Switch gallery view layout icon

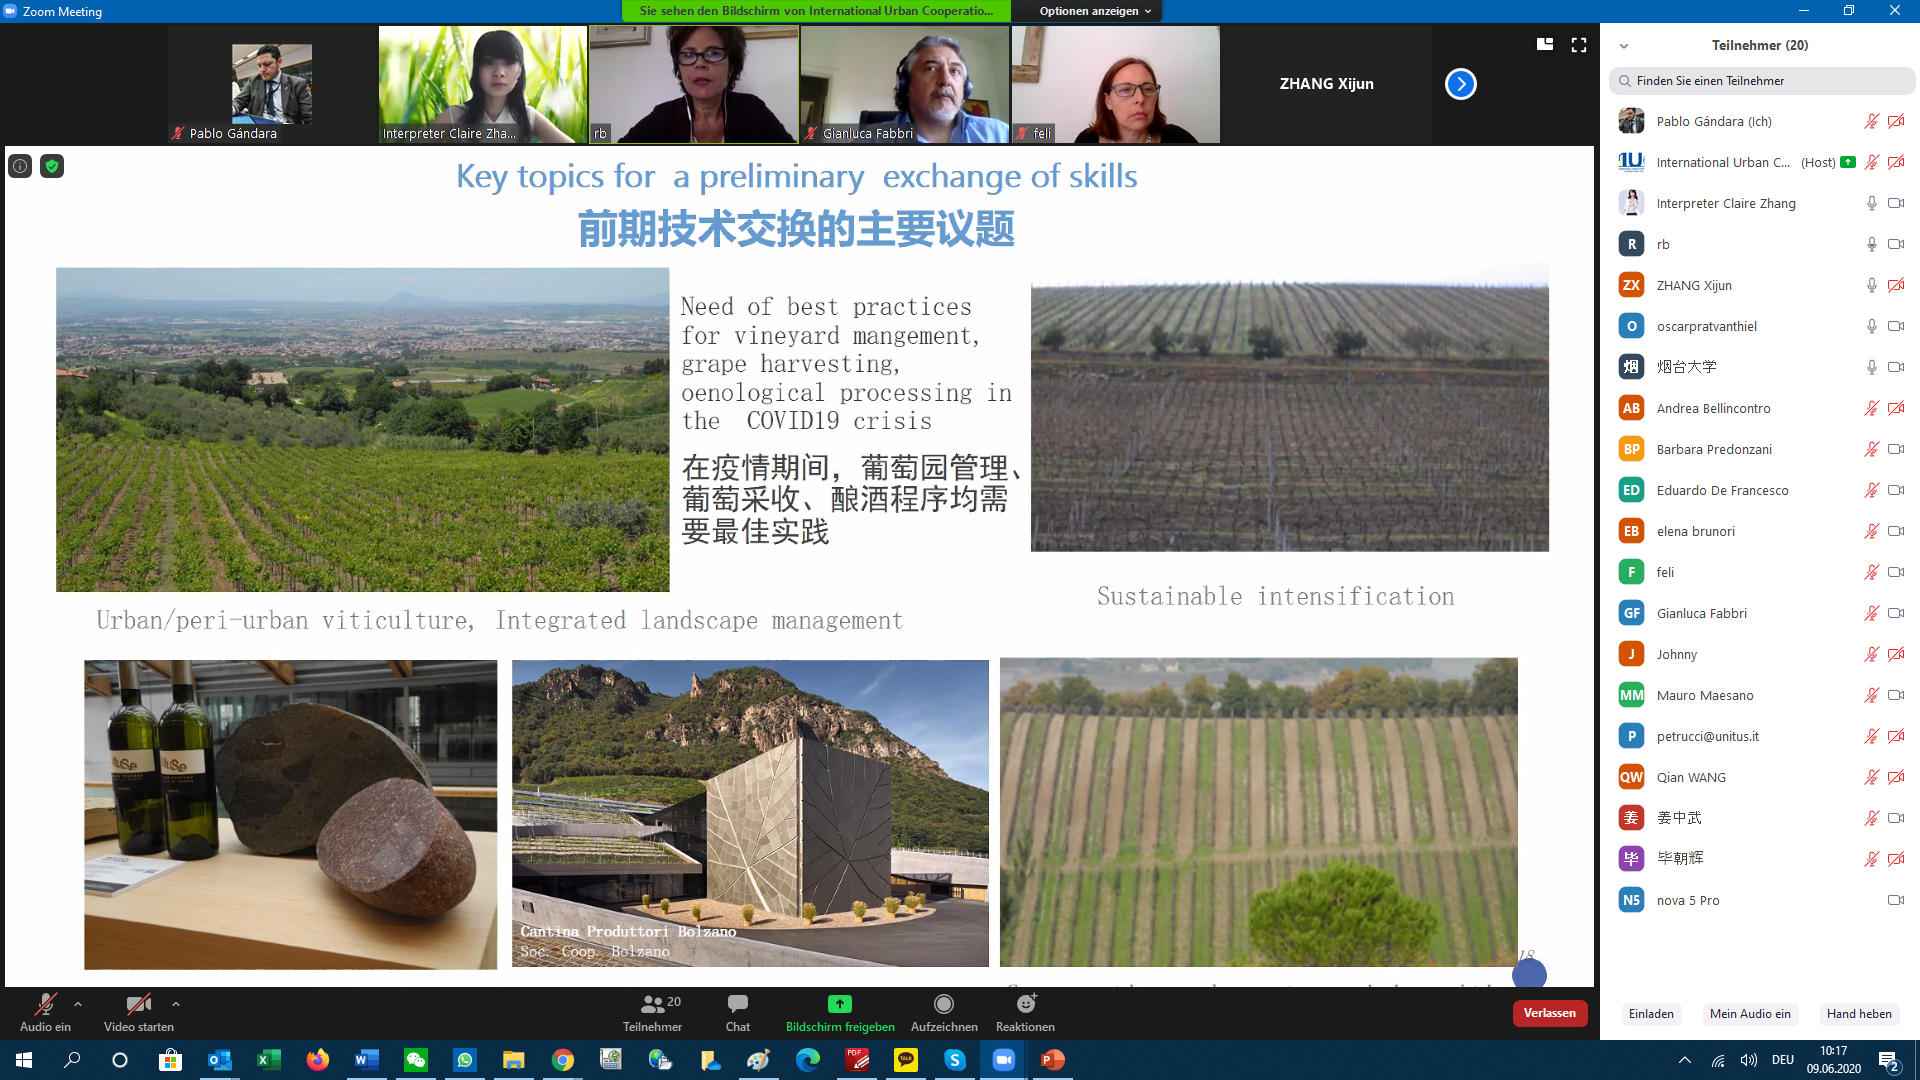tap(1545, 45)
